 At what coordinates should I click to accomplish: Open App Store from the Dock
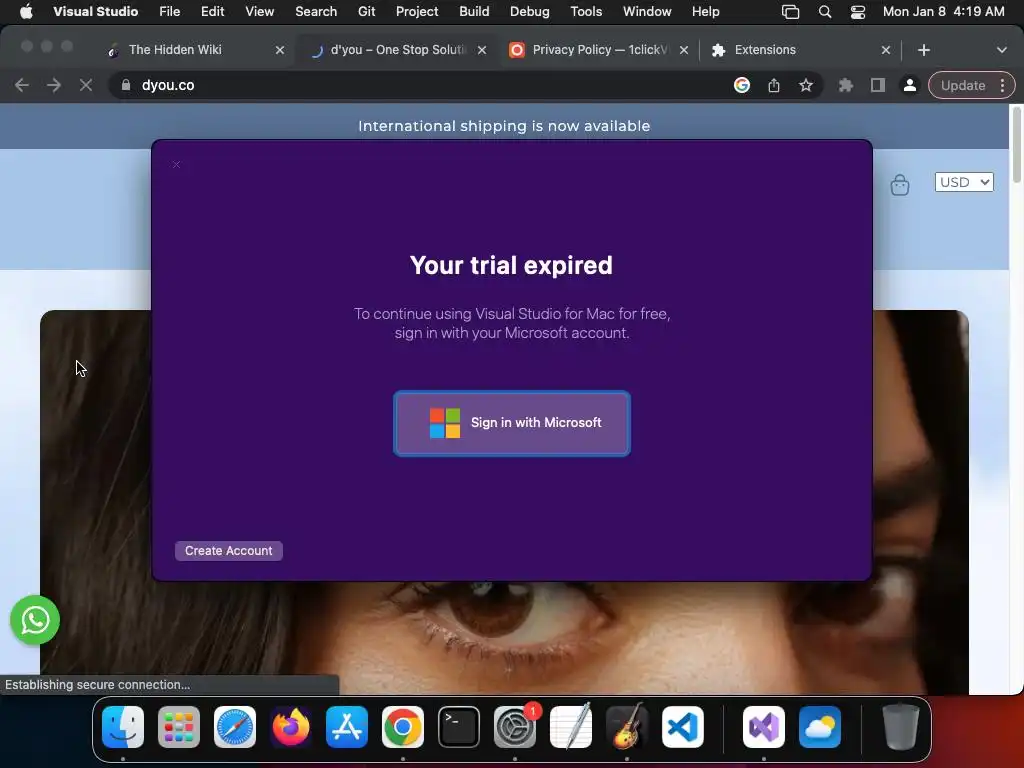pos(347,727)
